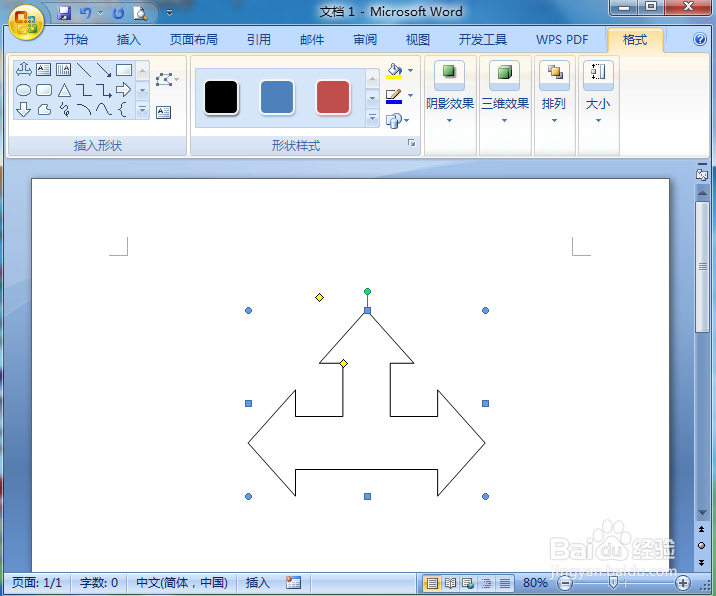This screenshot has height=596, width=716.
Task: Select the 格式 tab
Action: 635,40
